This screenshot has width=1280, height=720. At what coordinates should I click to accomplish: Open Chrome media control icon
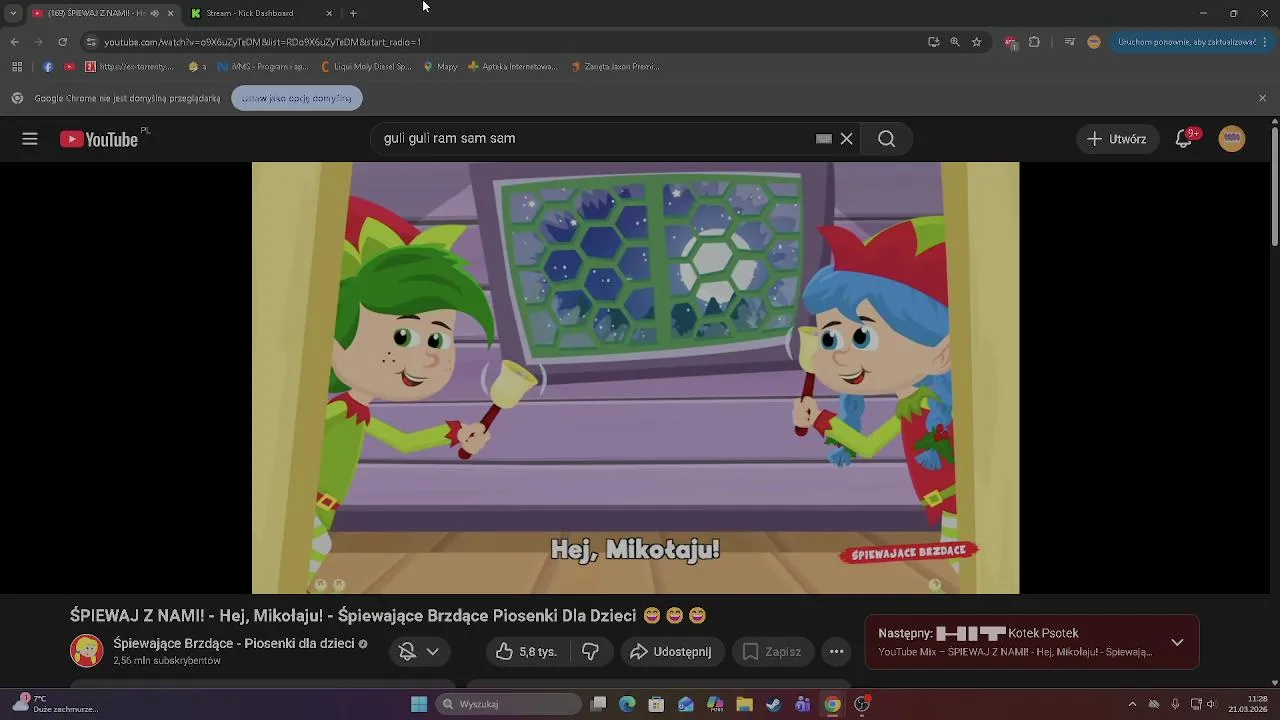tap(1070, 42)
